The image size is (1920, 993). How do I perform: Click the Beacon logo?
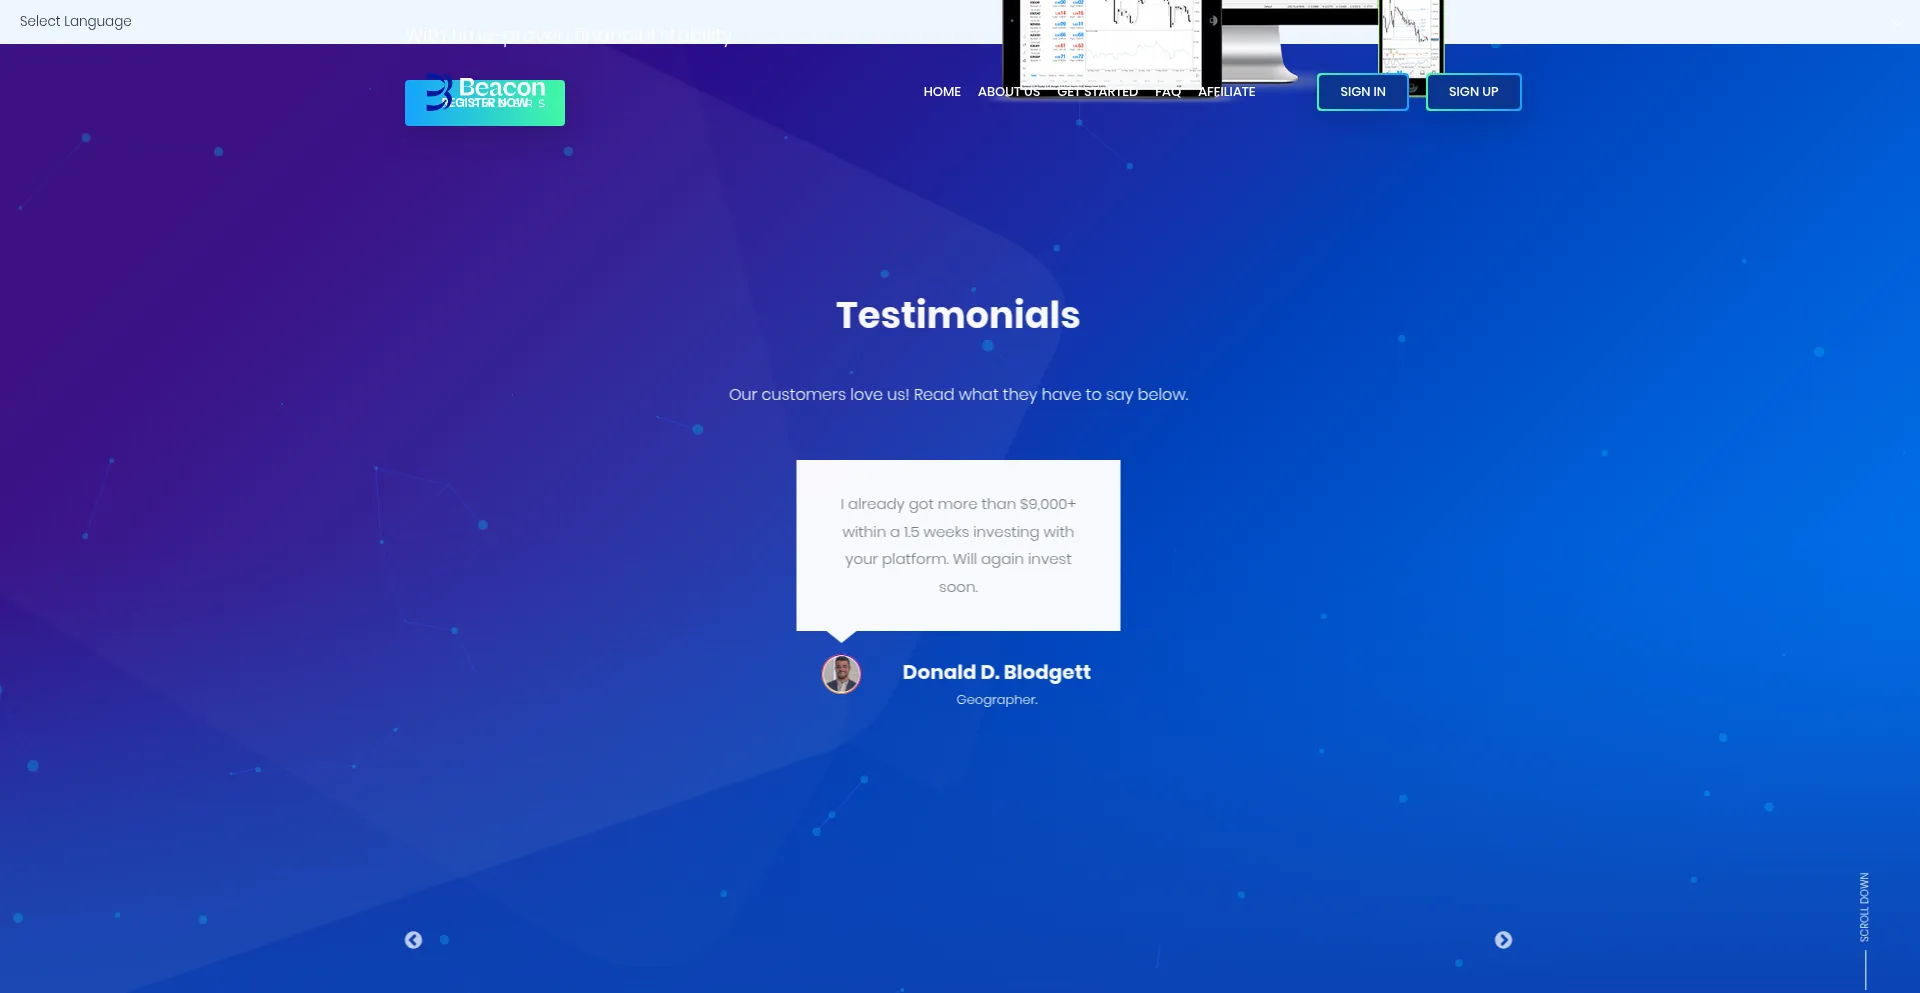pyautogui.click(x=485, y=102)
